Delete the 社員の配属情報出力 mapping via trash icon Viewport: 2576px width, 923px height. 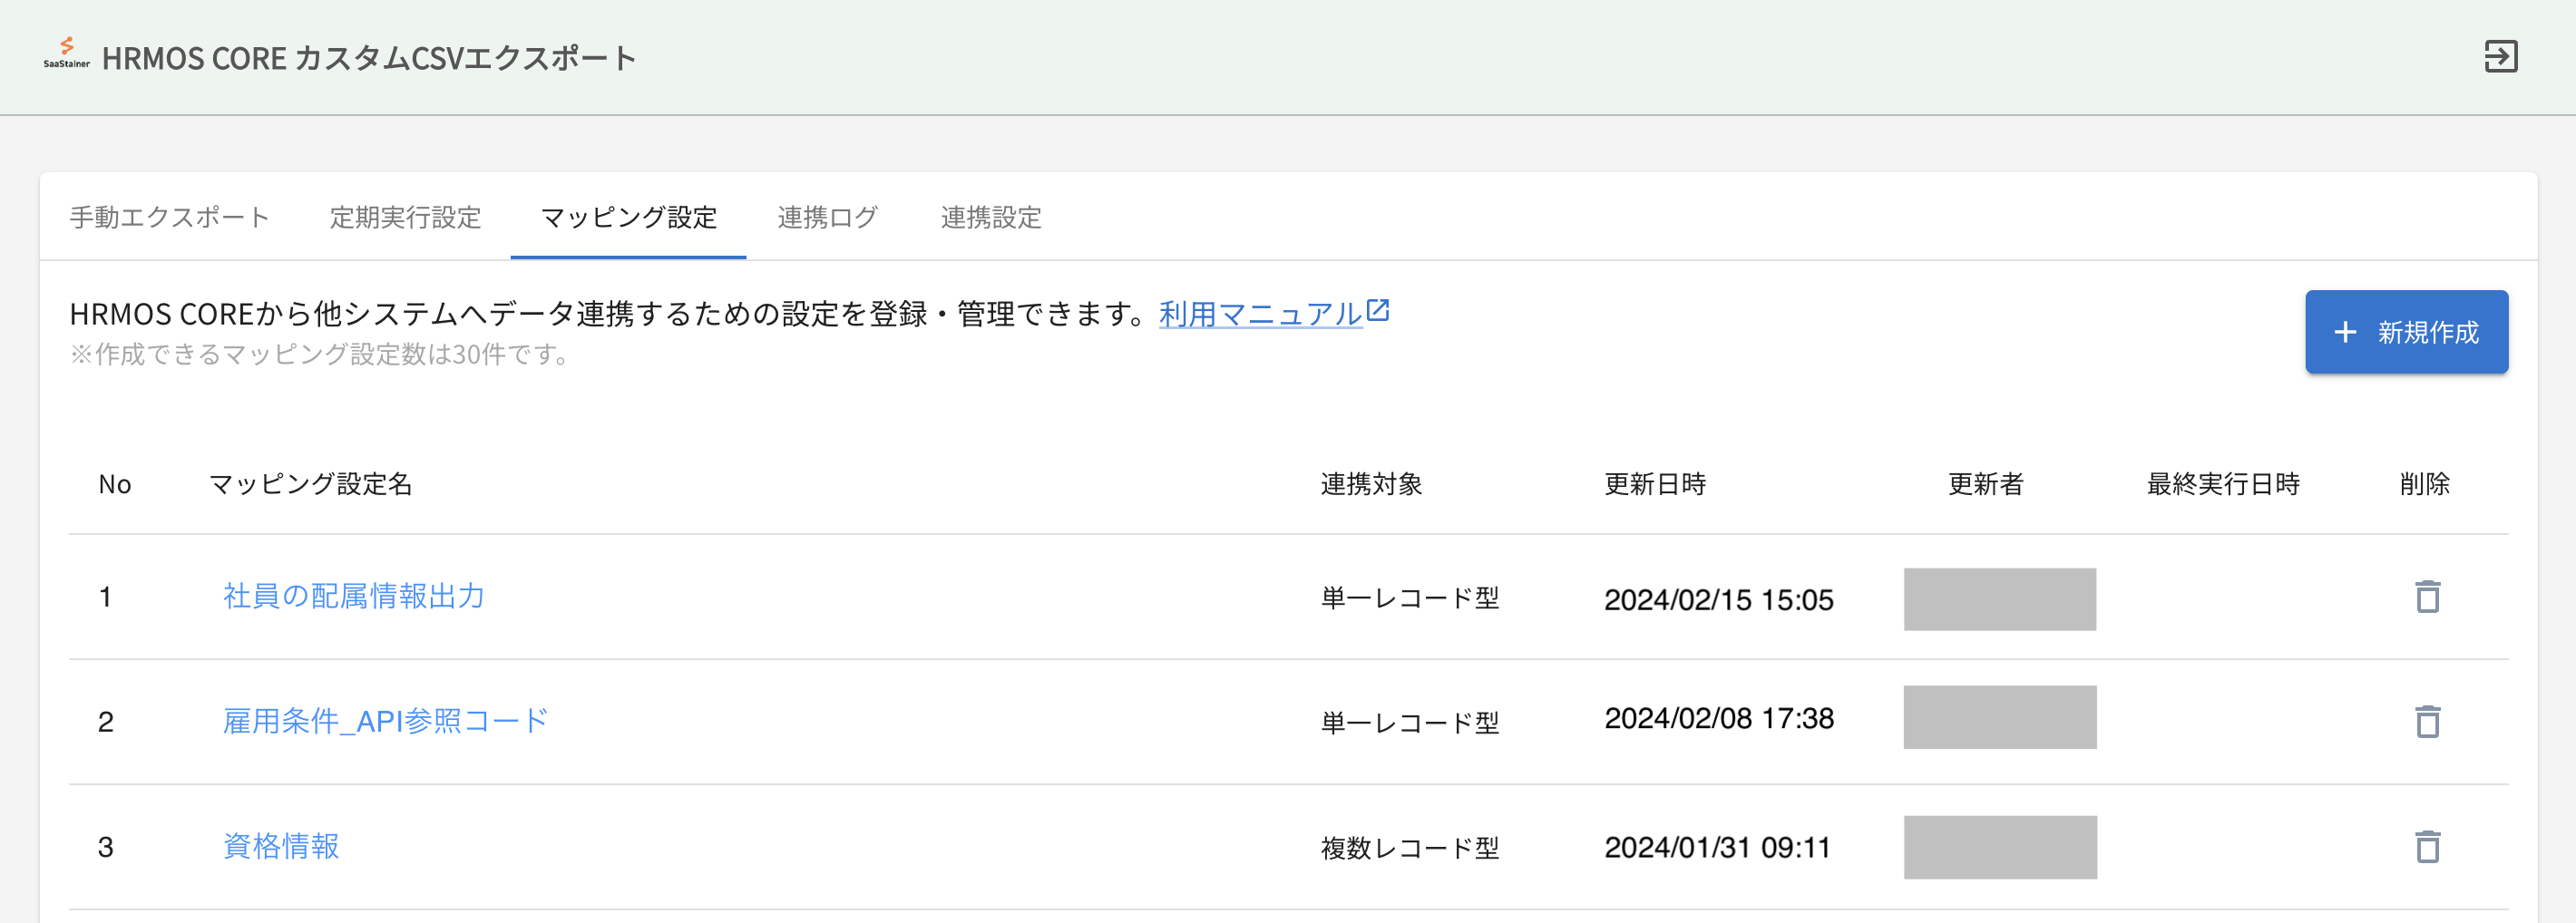[2428, 597]
